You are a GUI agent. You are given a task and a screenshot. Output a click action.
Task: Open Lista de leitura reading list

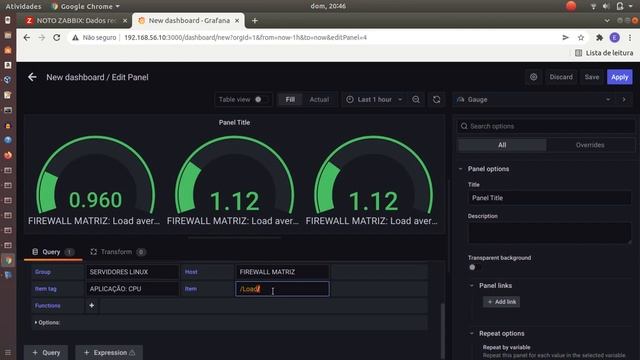click(x=604, y=53)
